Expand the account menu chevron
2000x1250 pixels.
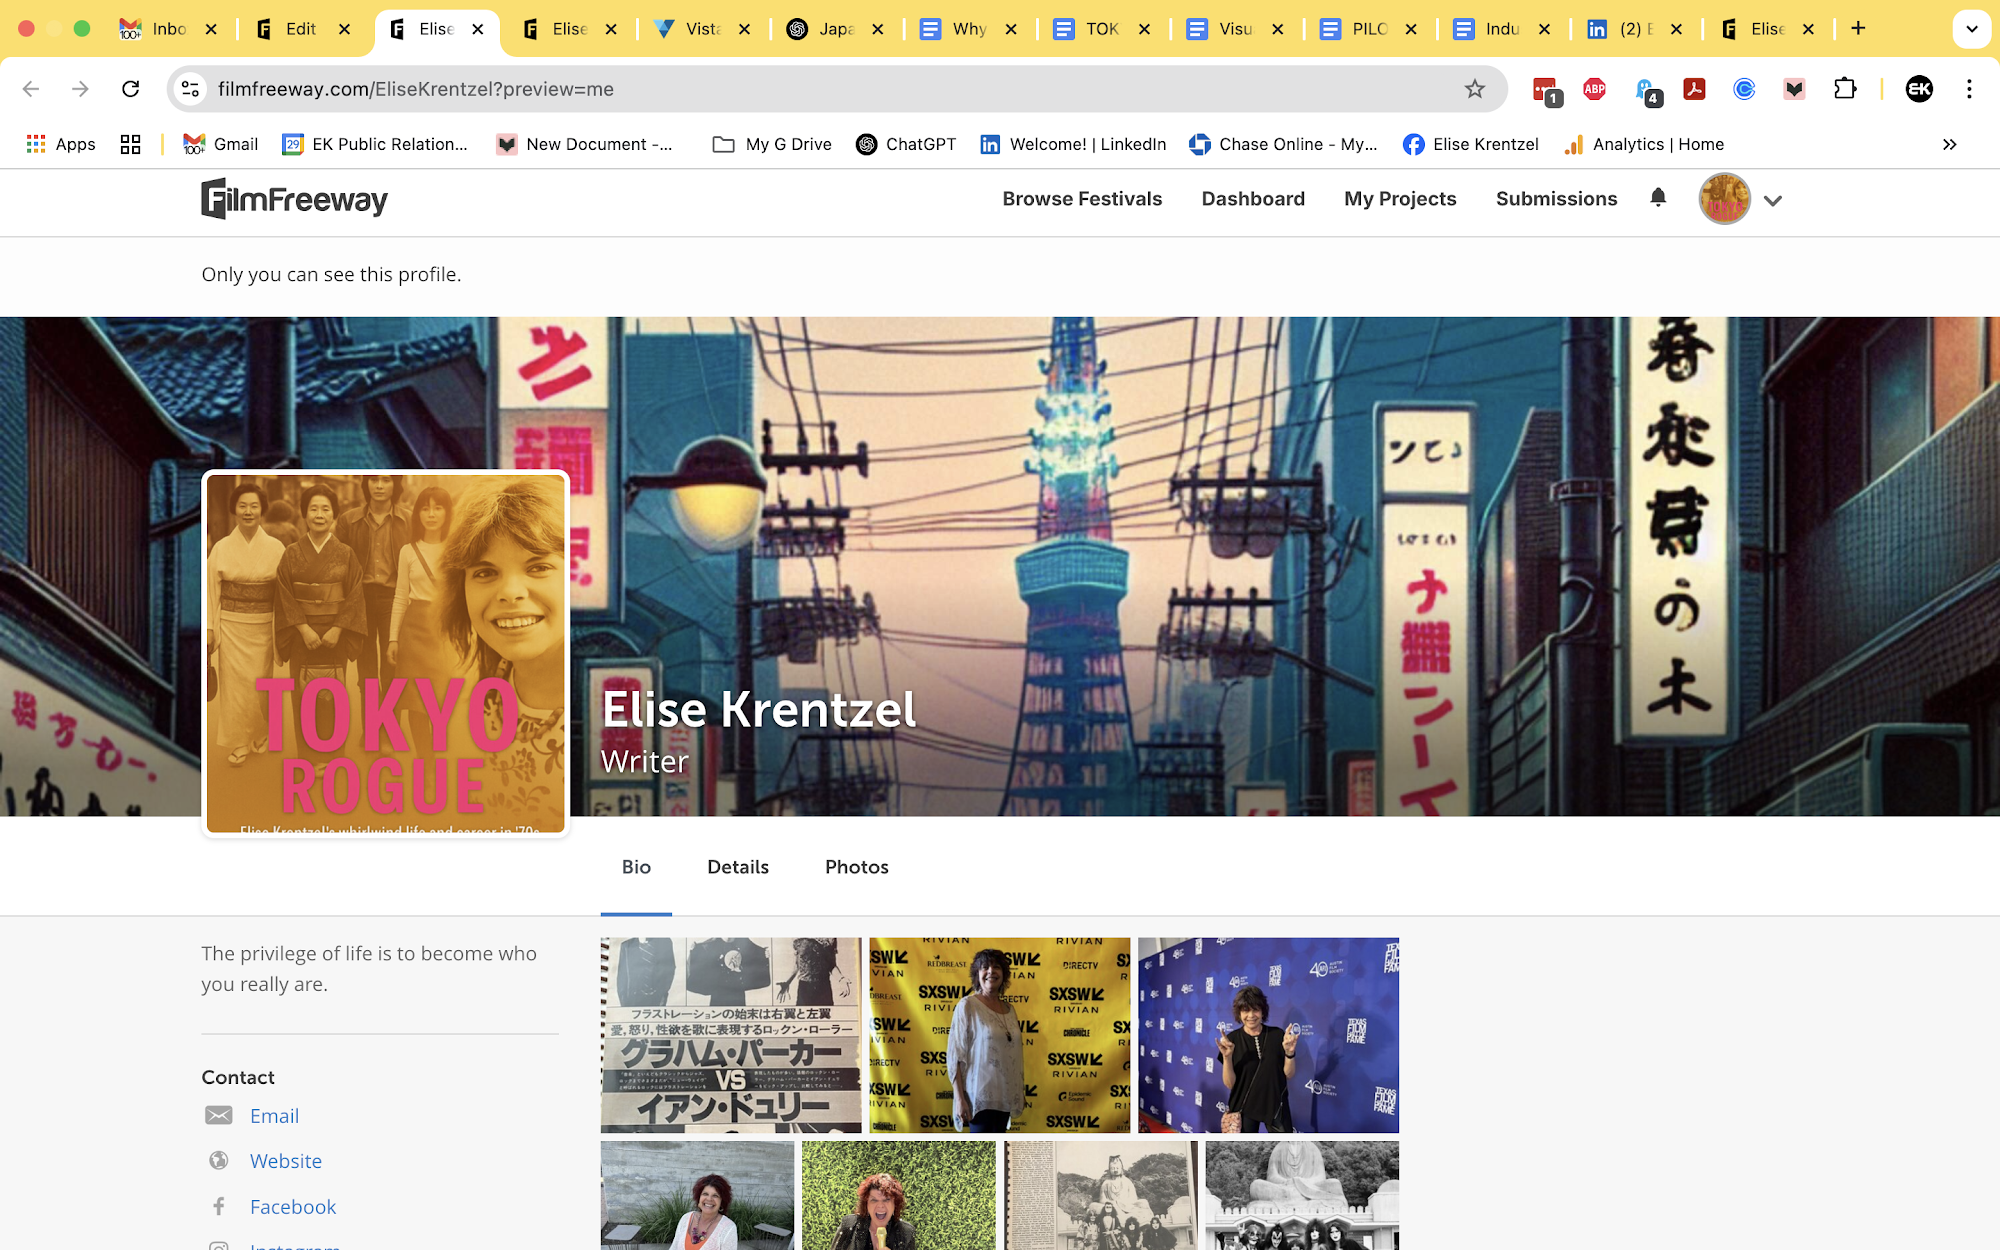click(x=1773, y=201)
